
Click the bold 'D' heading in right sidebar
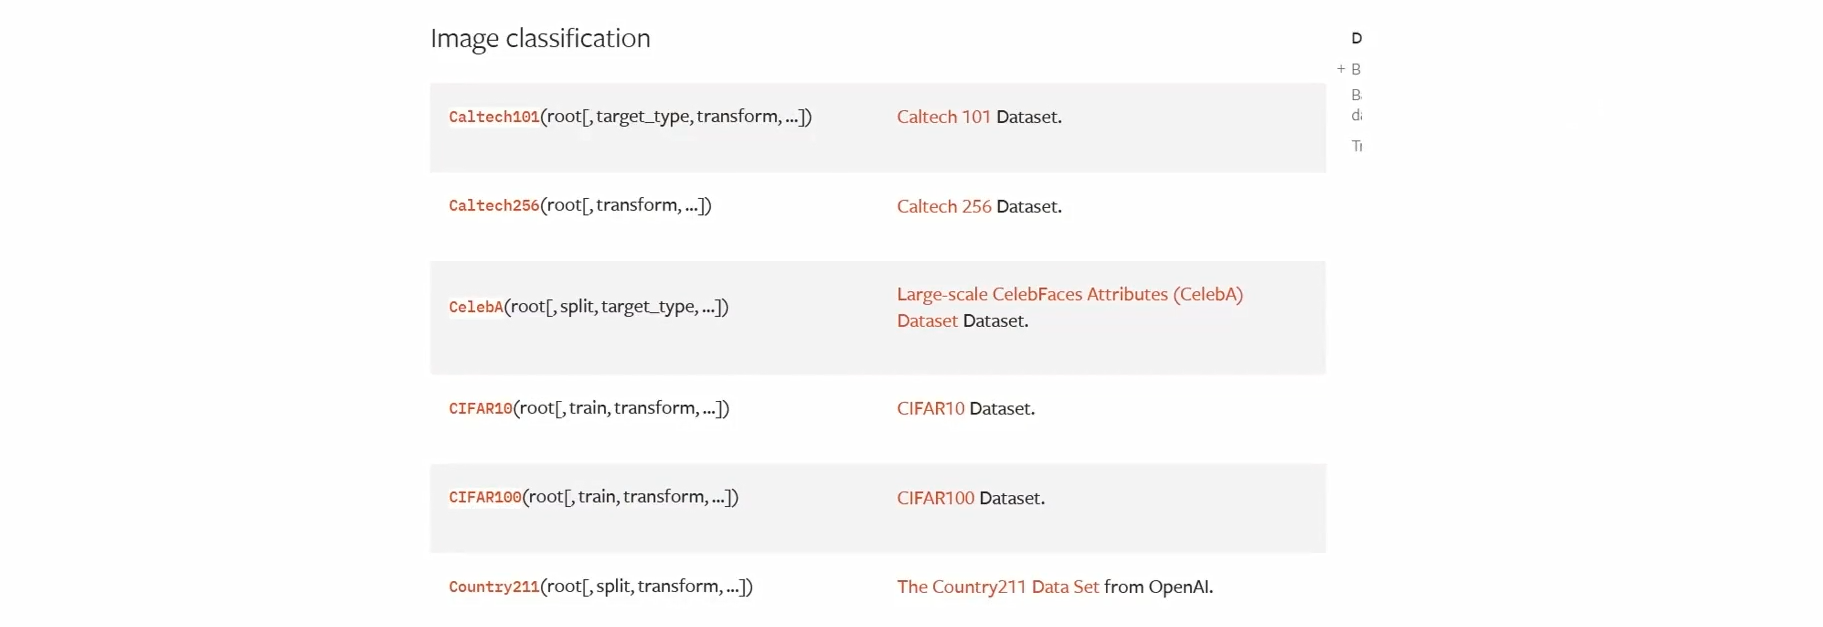pos(1356,38)
